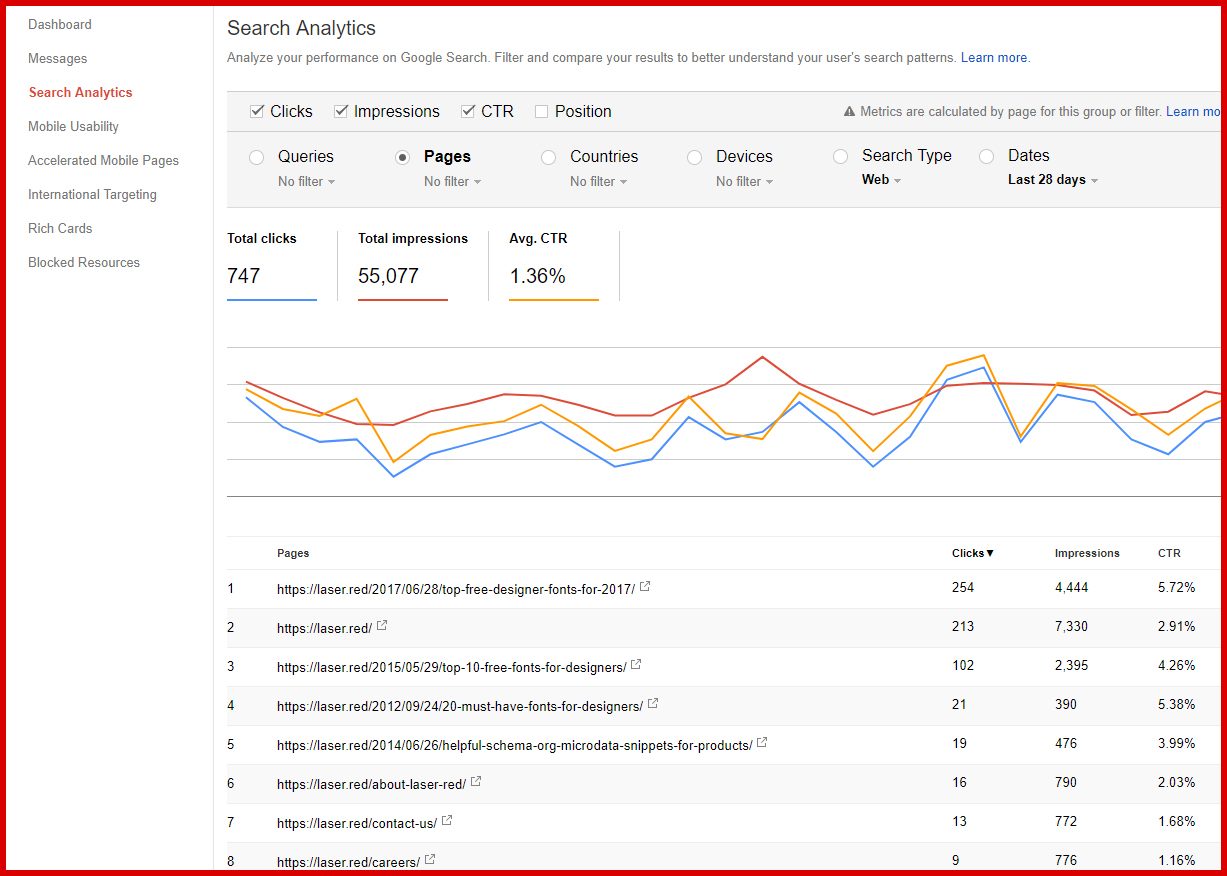
Task: Open Accelerated Mobile Pages in the sidebar
Action: click(x=104, y=160)
